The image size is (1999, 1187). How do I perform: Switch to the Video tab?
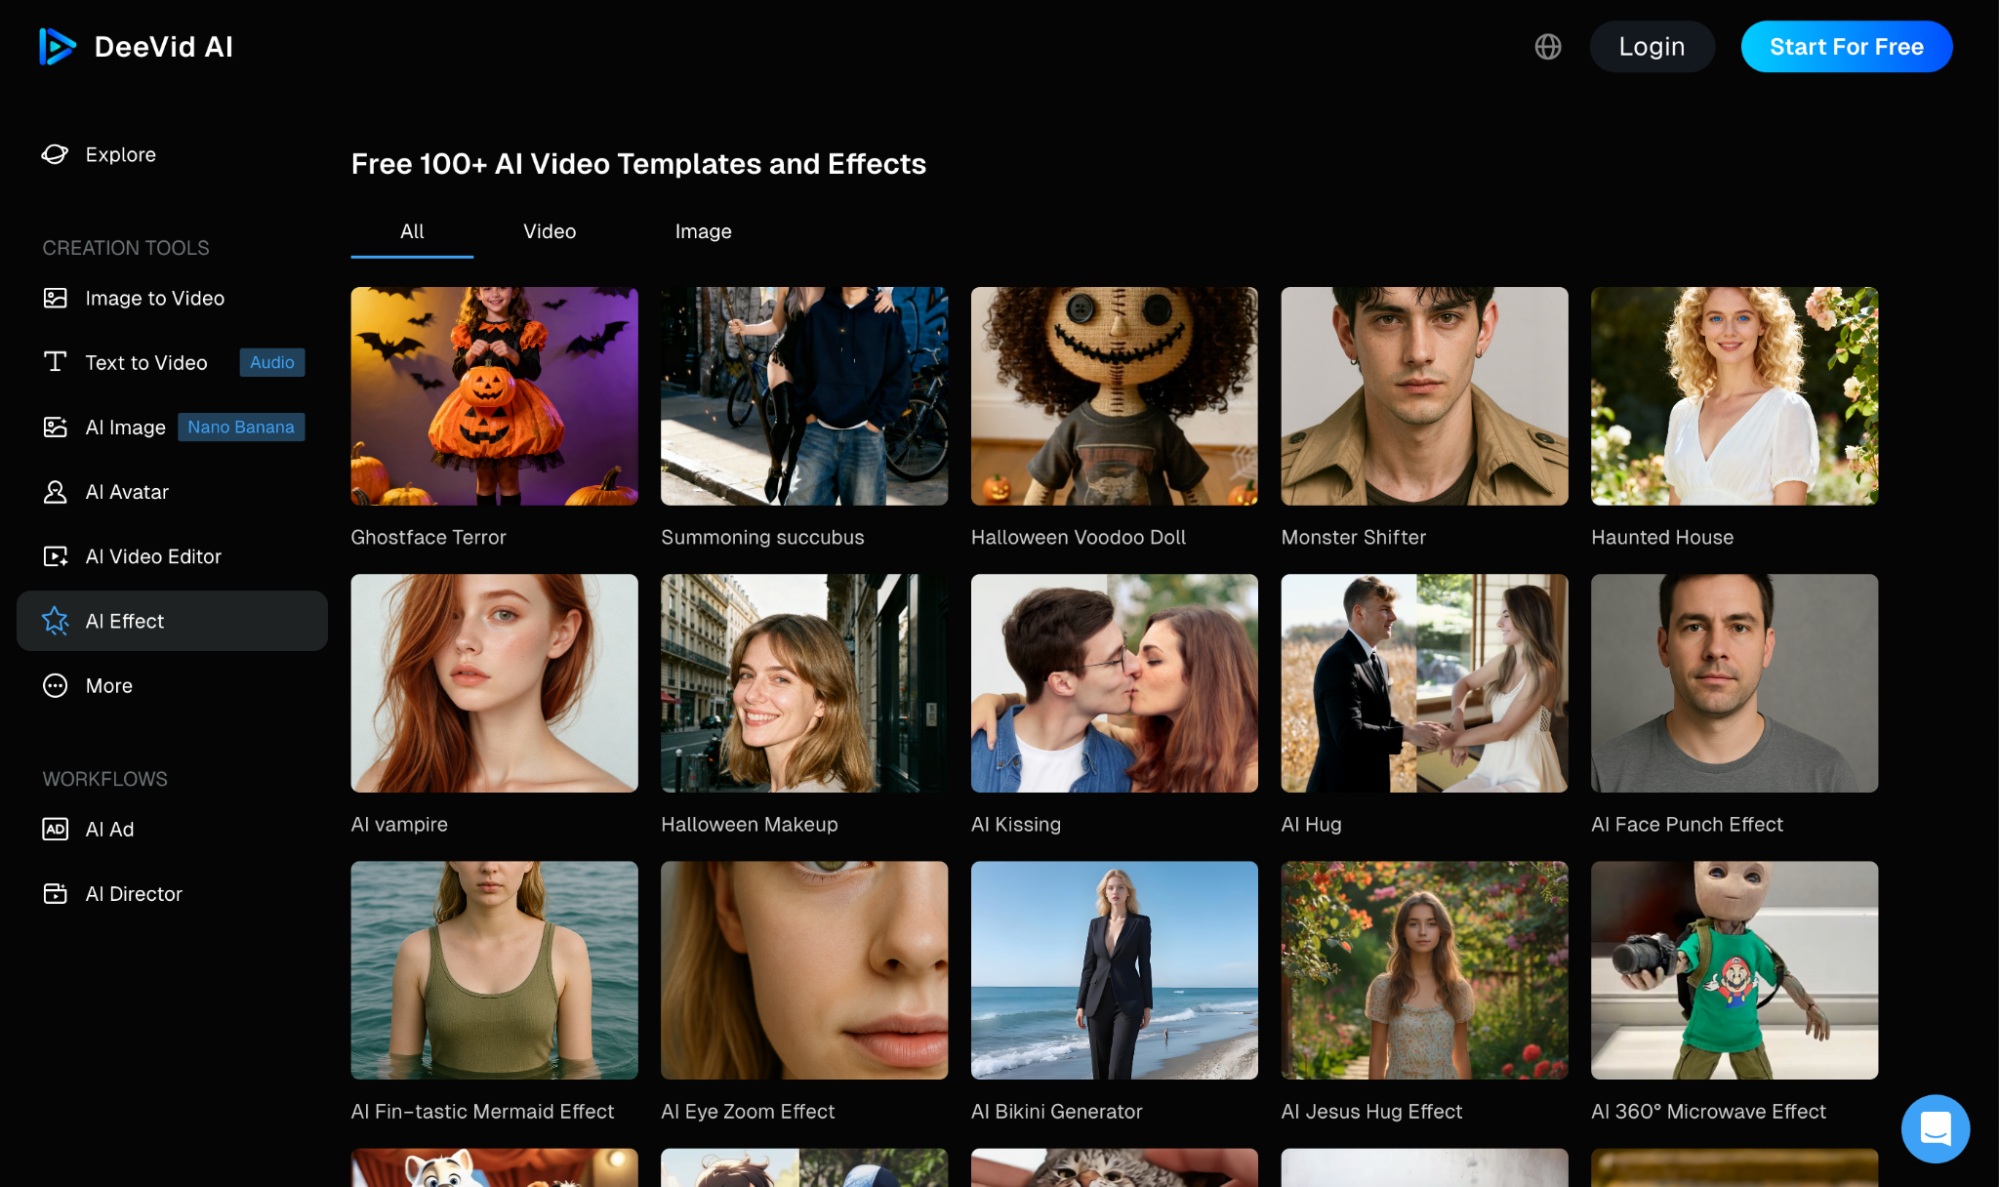(548, 231)
